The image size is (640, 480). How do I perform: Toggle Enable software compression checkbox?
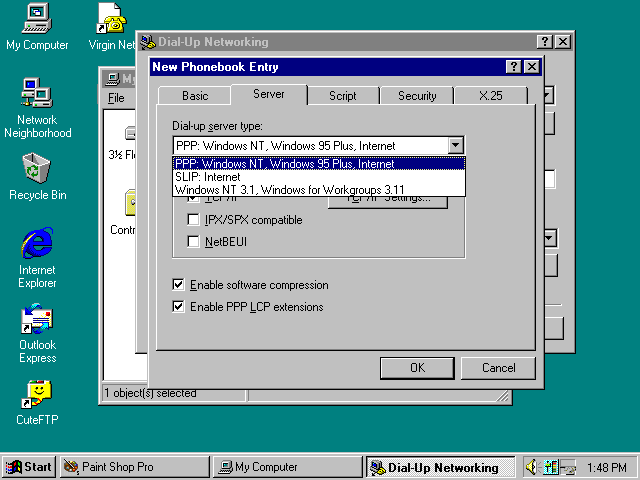178,284
